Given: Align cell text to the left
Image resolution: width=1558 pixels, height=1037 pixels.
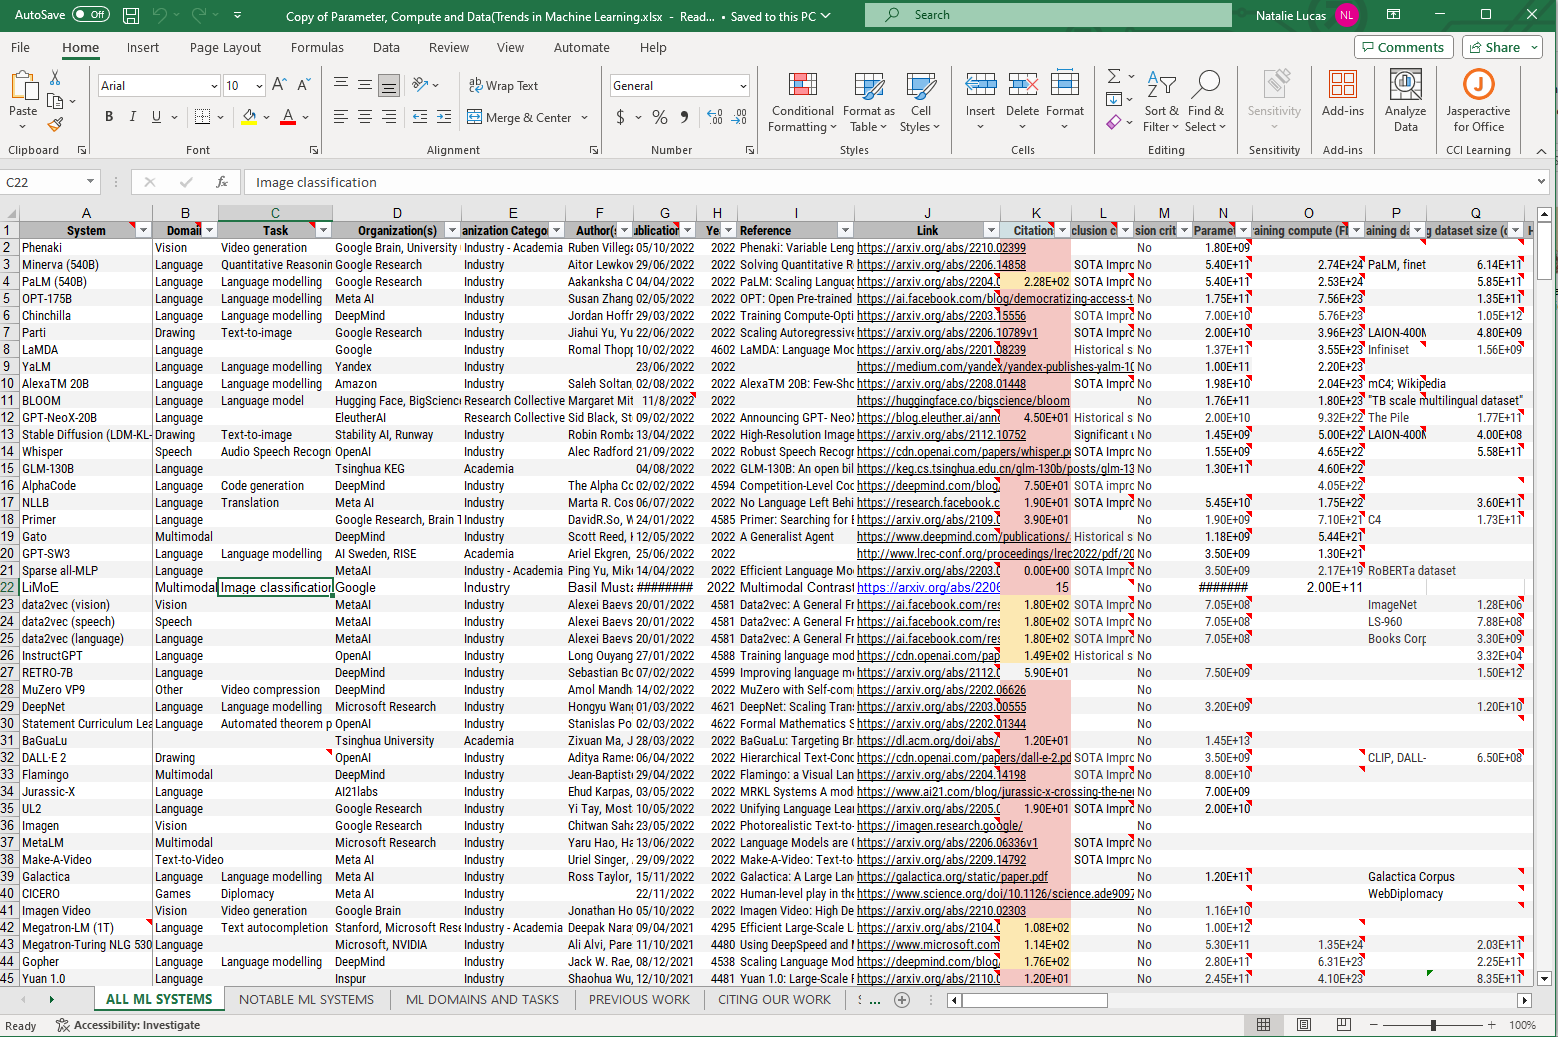Looking at the screenshot, I should tap(341, 117).
